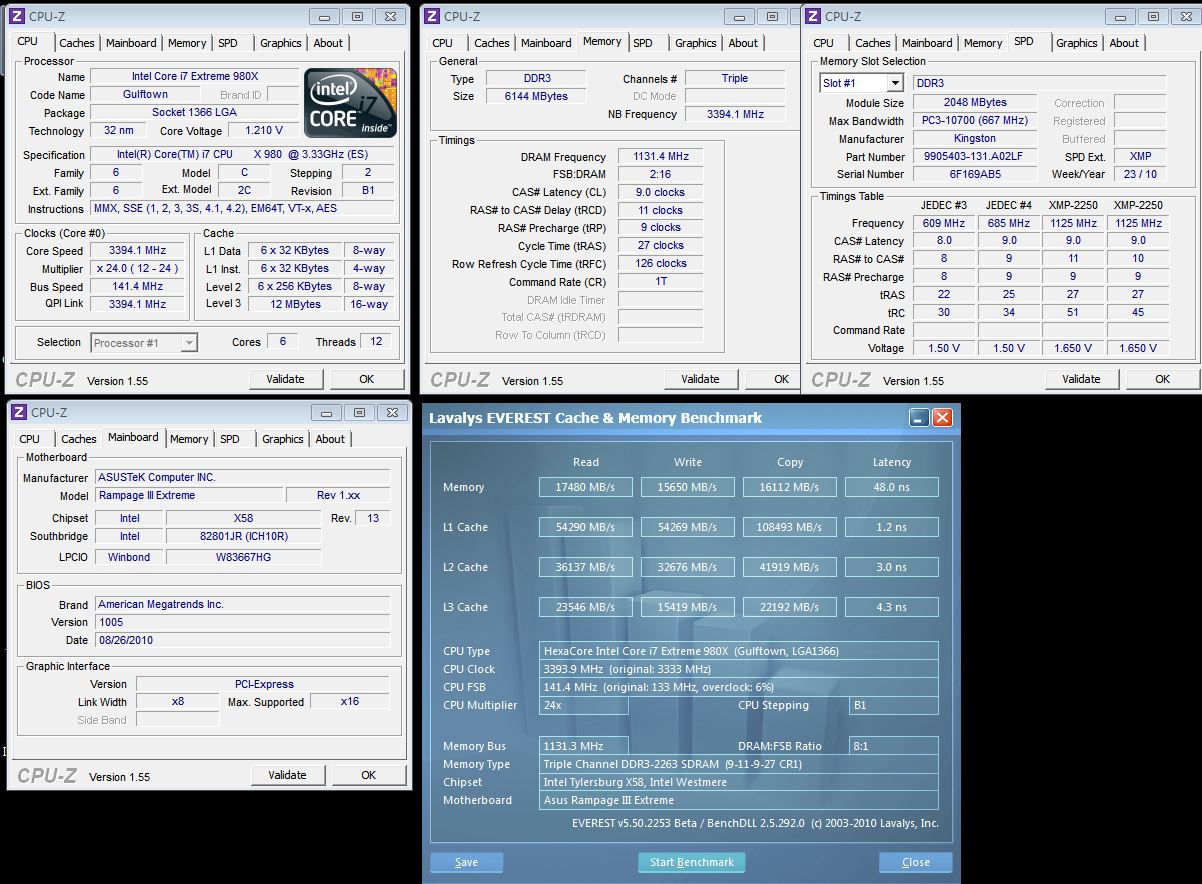Screen dimensions: 1202x884
Task: Open About tab in the CPU-Z motherboard window
Action: (330, 439)
